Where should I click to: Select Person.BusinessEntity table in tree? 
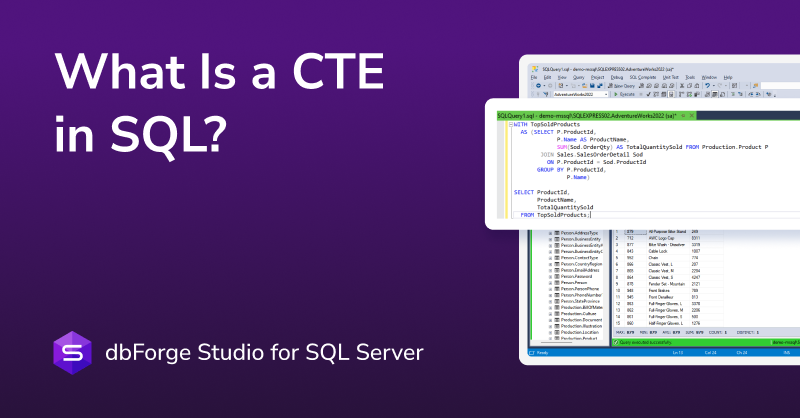[x=581, y=239]
